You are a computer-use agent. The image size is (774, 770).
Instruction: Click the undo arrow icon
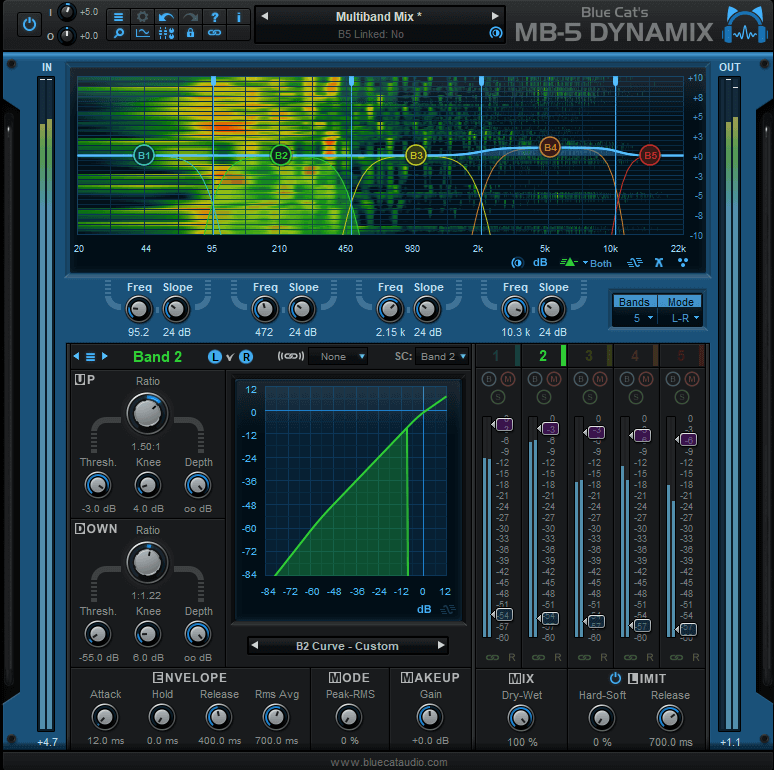(166, 17)
